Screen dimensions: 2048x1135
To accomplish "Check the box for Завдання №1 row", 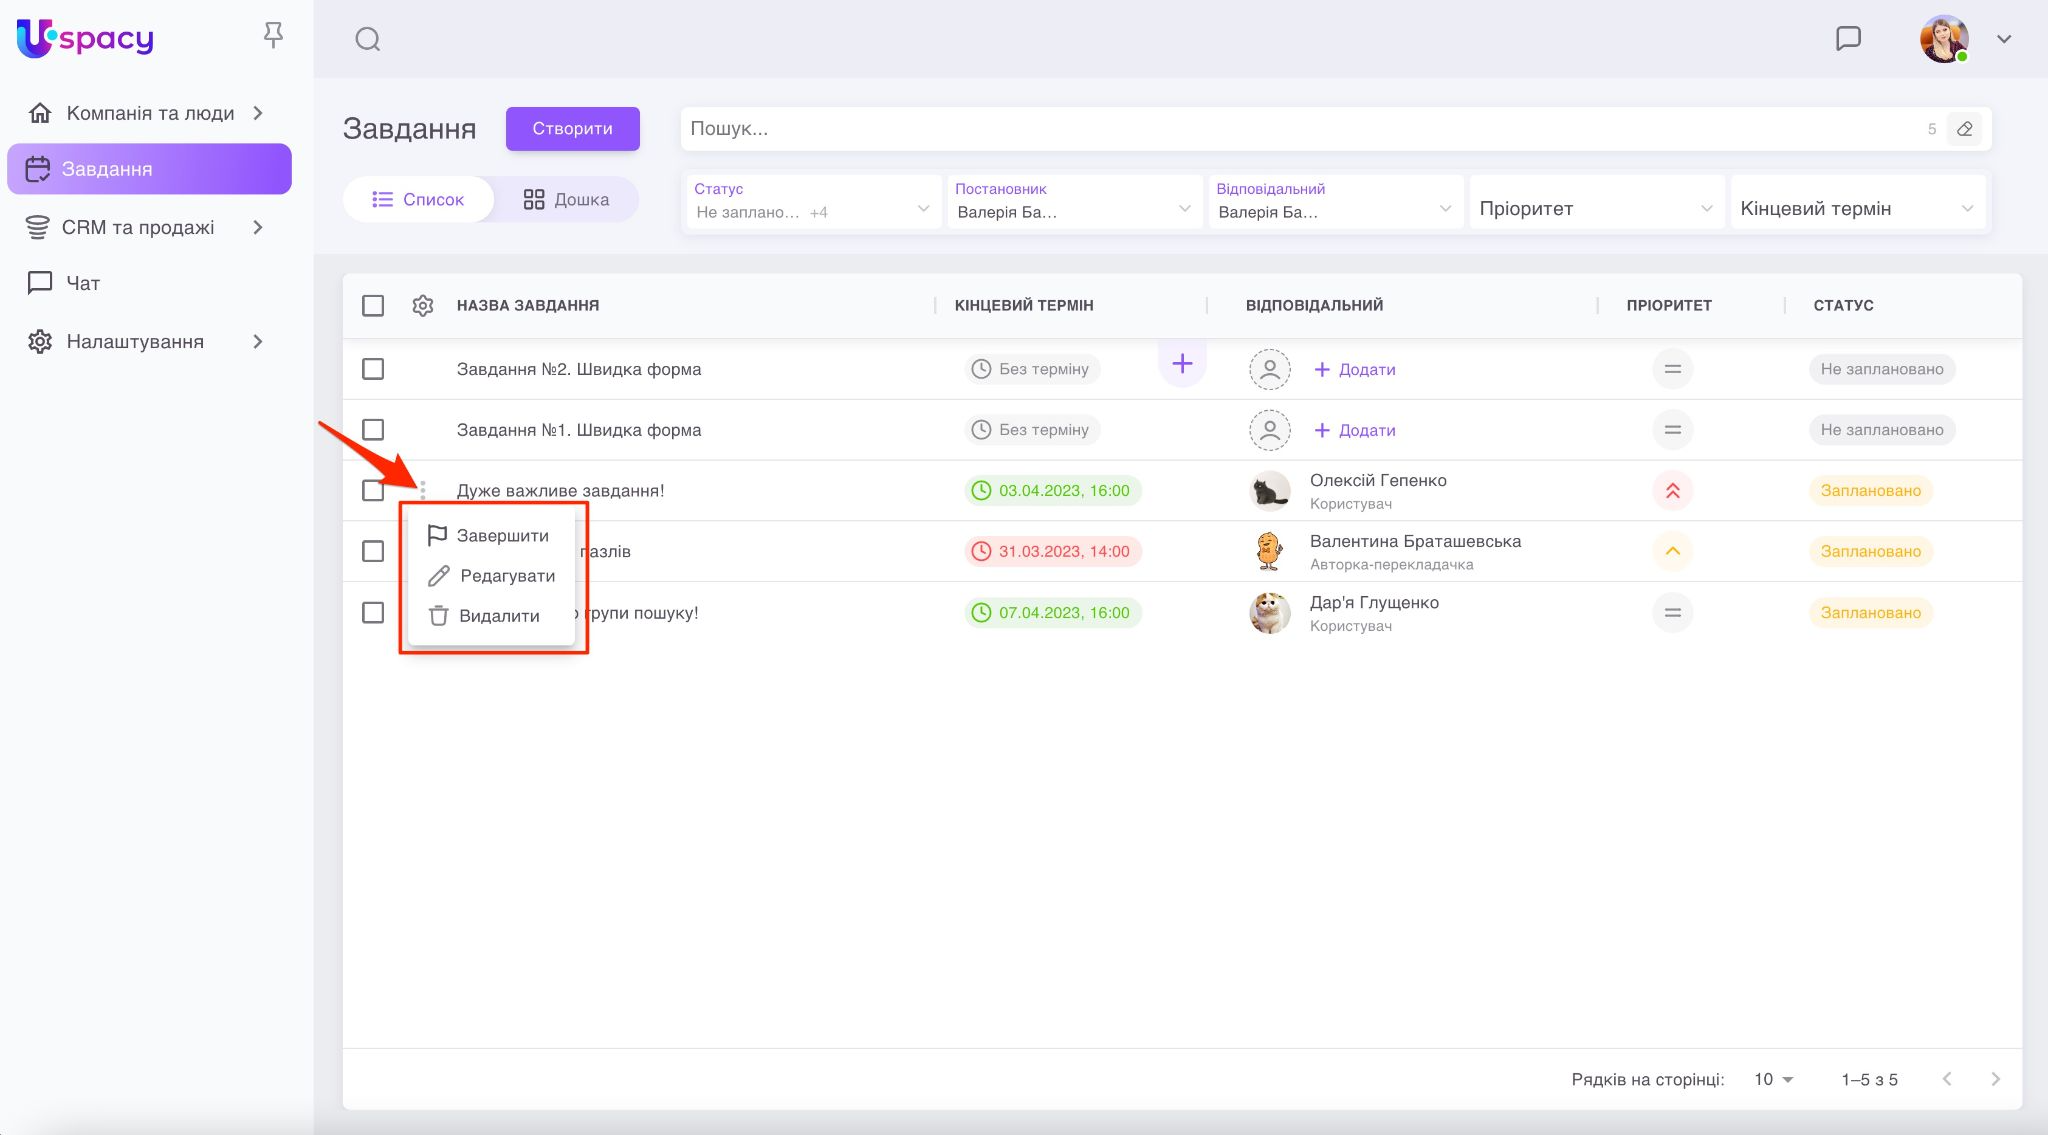I will [x=373, y=430].
